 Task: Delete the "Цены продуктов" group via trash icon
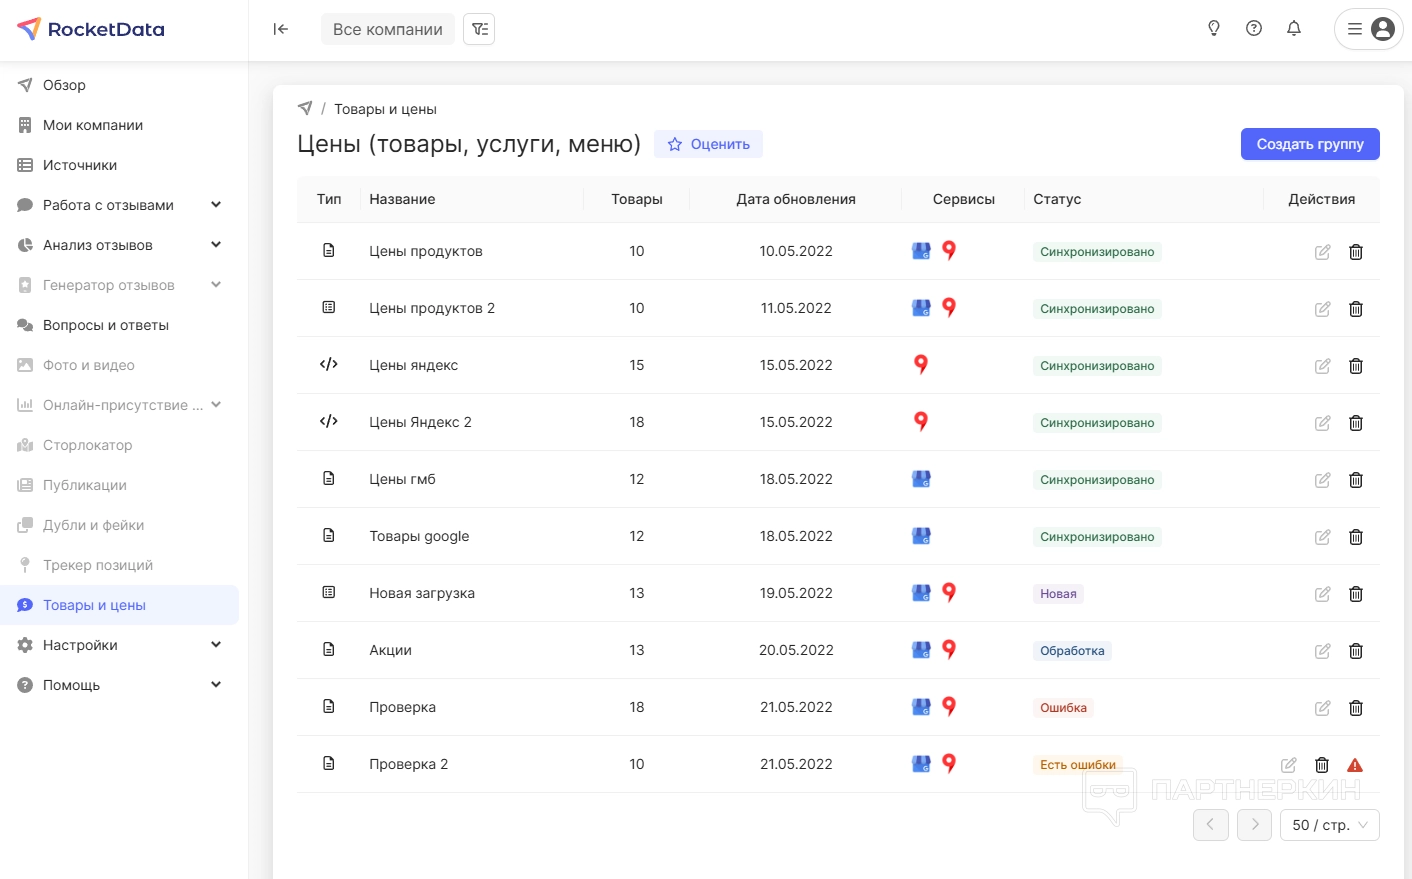pyautogui.click(x=1355, y=252)
